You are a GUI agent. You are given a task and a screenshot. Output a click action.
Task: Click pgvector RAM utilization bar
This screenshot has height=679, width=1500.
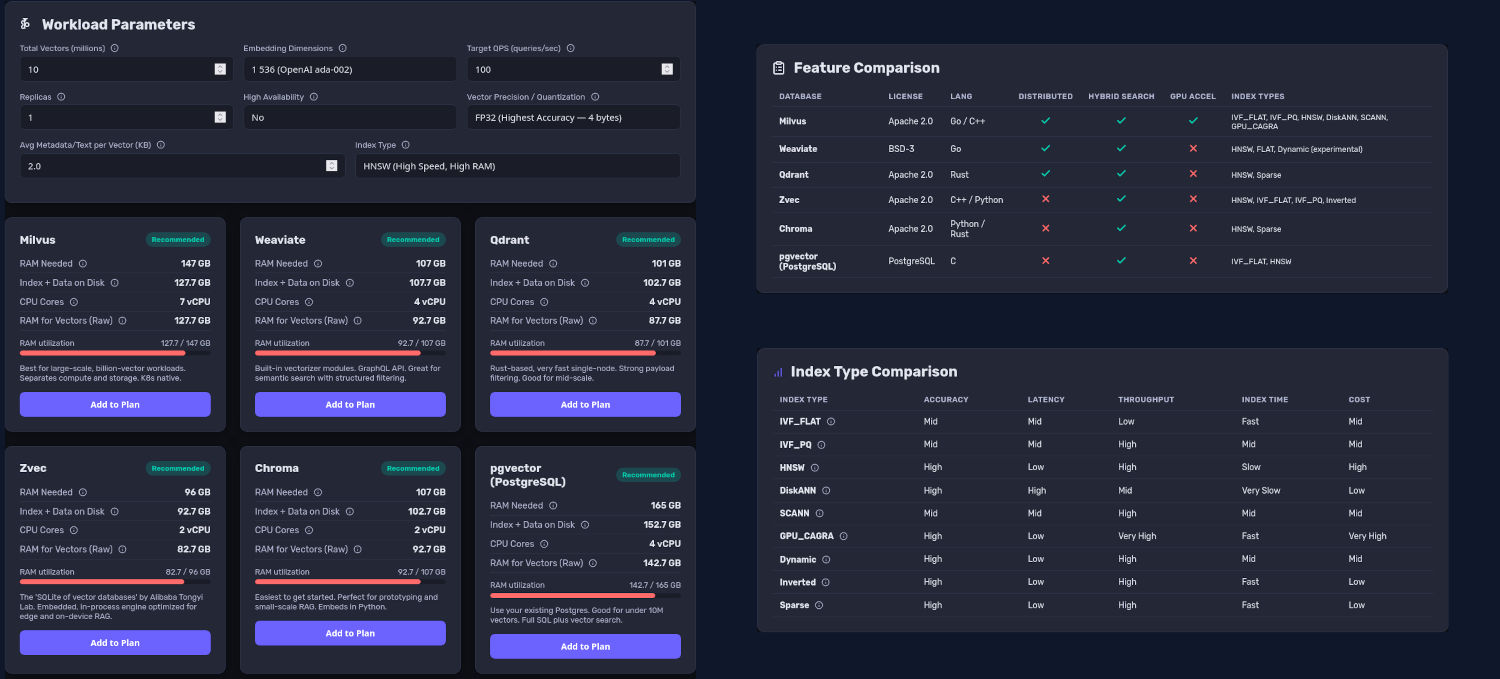(585, 595)
